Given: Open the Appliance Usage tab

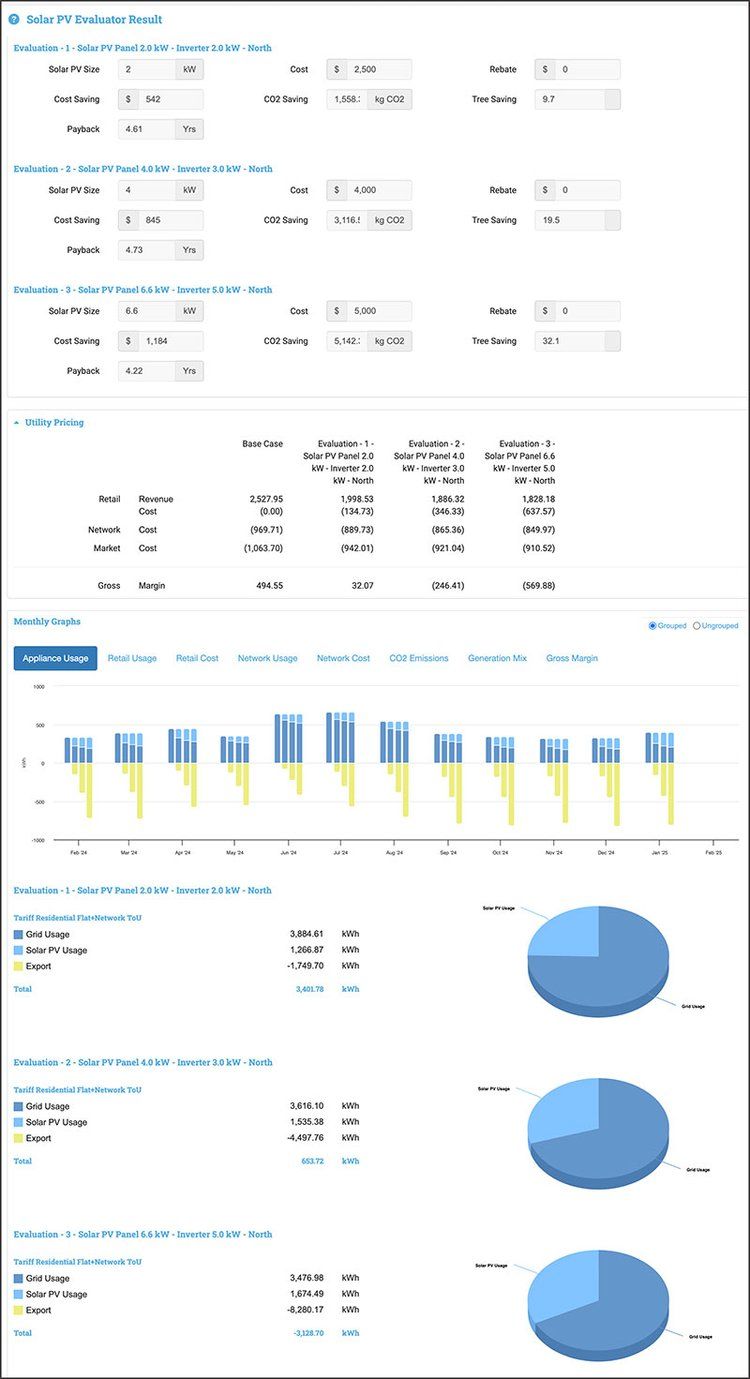Looking at the screenshot, I should coord(55,658).
